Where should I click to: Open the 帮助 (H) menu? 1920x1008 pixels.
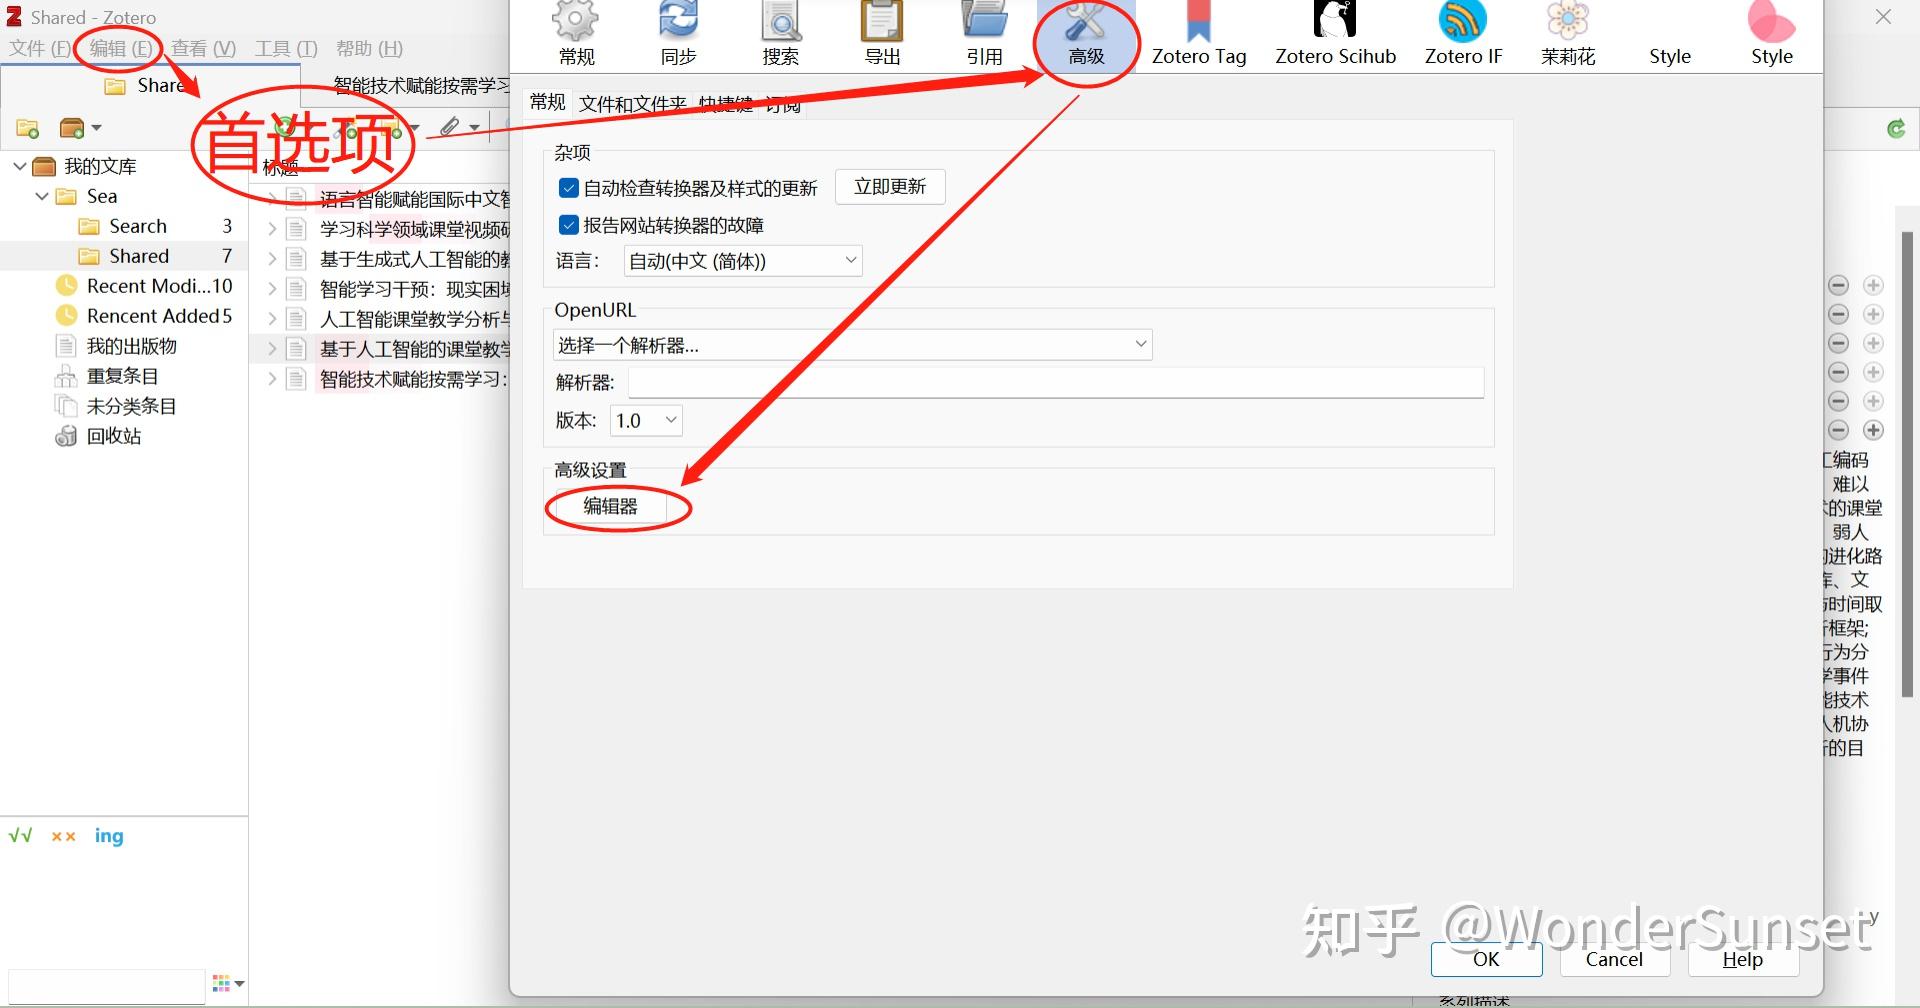point(369,48)
